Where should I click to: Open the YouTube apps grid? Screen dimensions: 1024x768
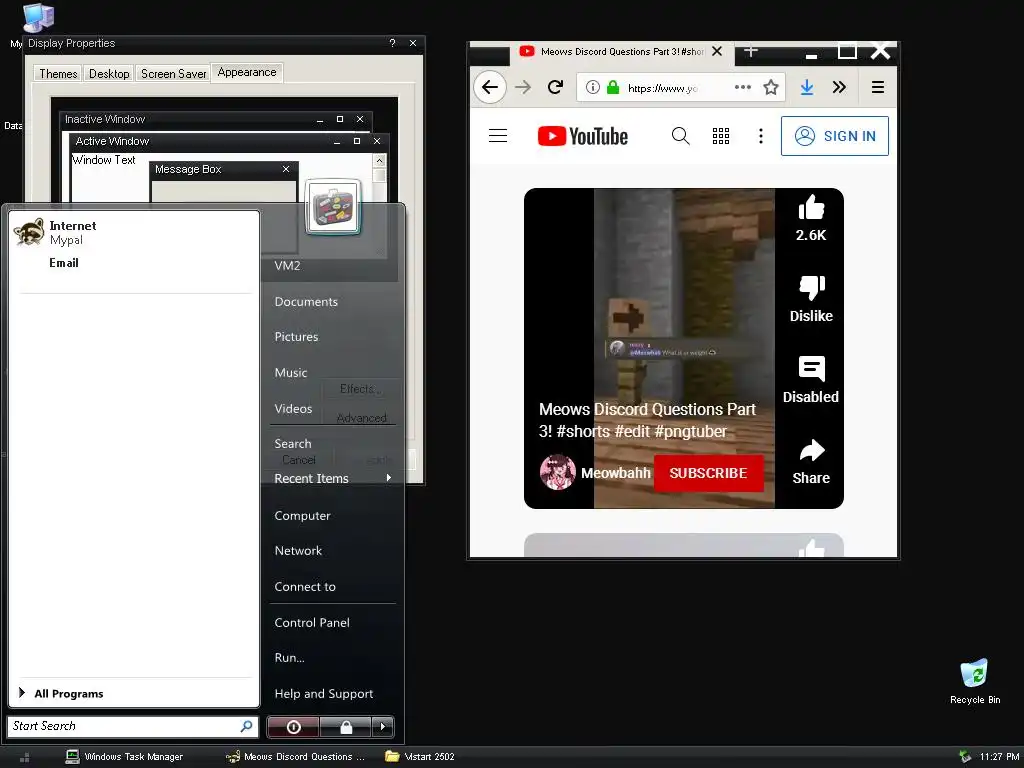[721, 136]
